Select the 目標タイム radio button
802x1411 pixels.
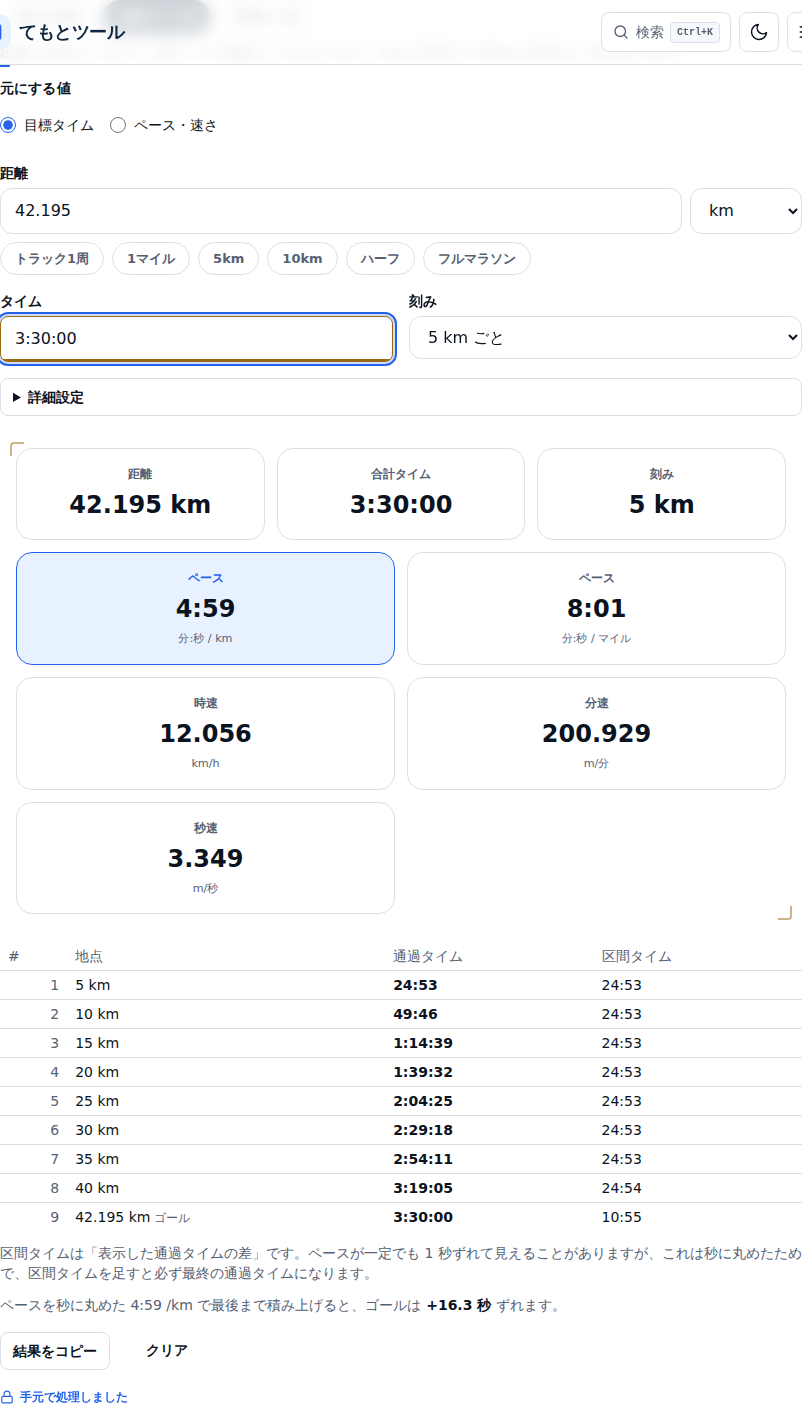(8, 125)
